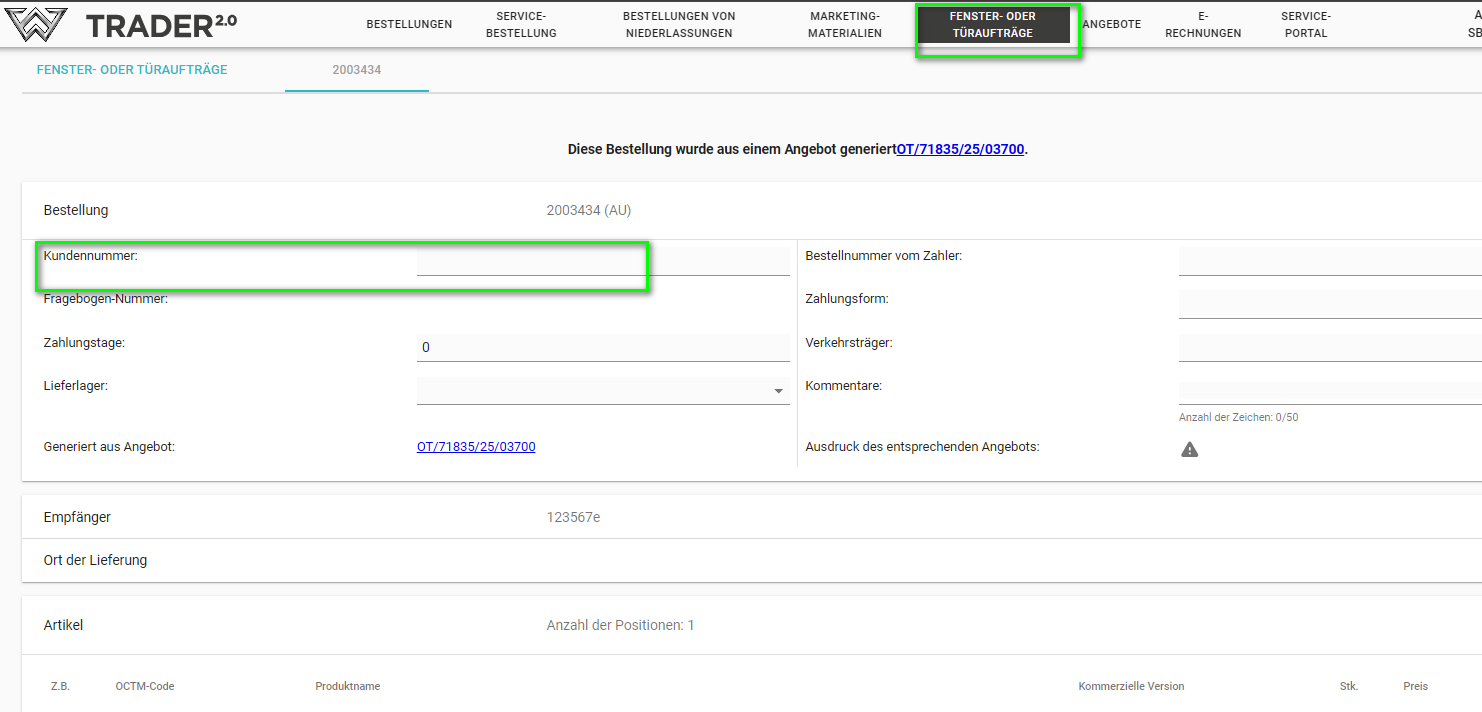
Task: Click the Zahlungstage field showing 0
Action: (x=603, y=347)
